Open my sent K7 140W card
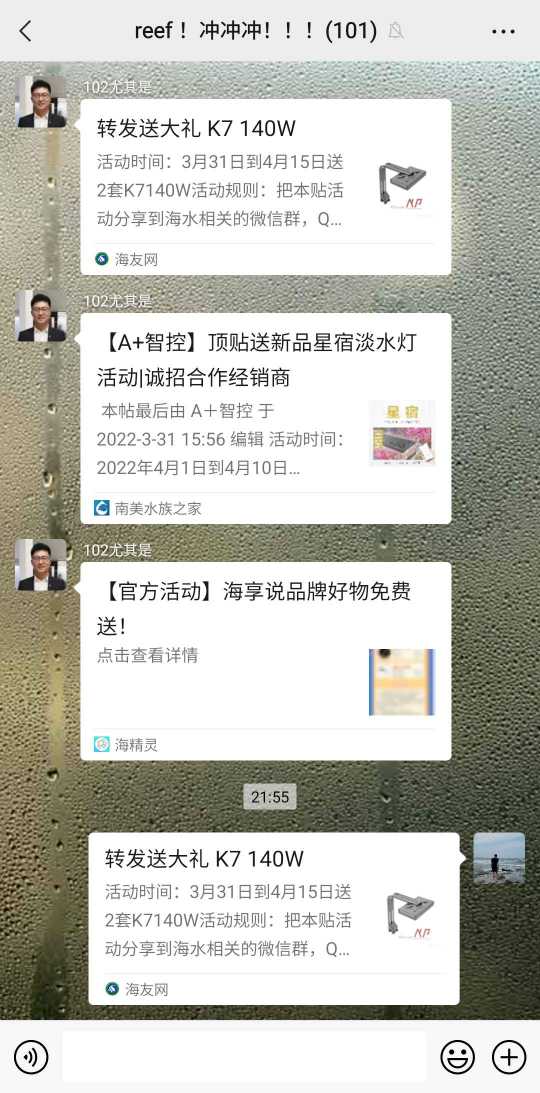The width and height of the screenshot is (540, 1093). coord(274,919)
